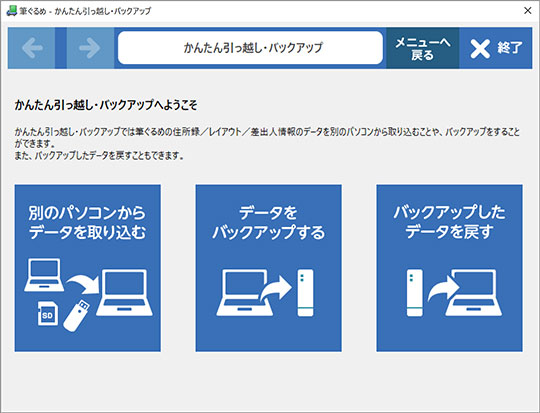
Task: Return to menu via メニューへ戻る
Action: point(423,48)
